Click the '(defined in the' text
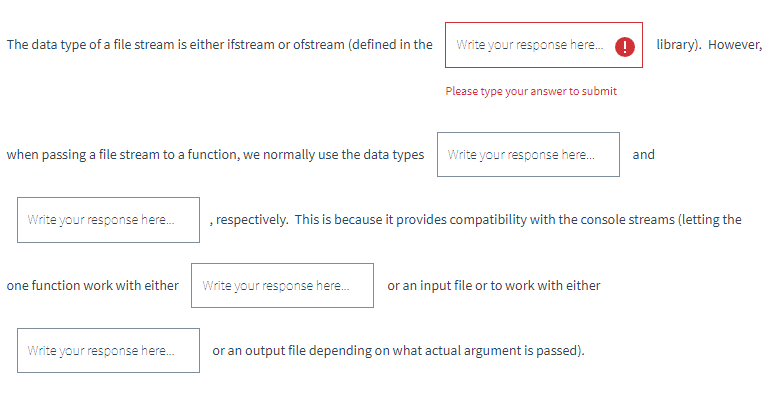774x402 pixels. coord(390,44)
